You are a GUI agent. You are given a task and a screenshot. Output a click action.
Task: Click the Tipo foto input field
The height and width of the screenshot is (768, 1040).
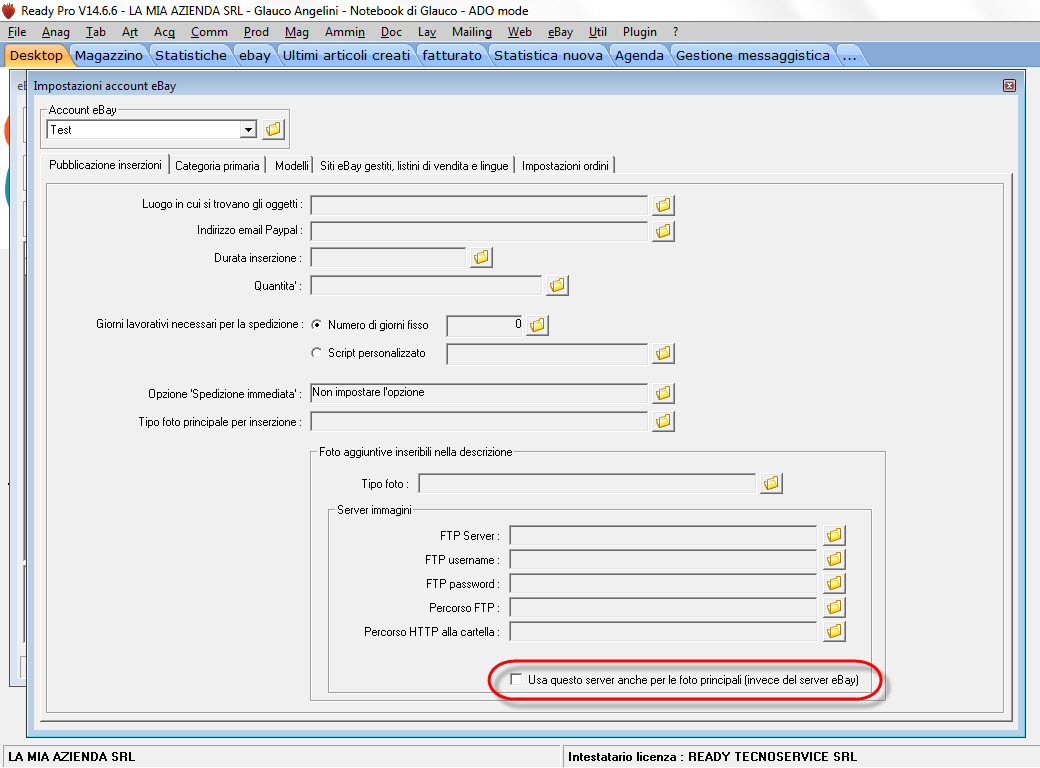click(x=587, y=483)
